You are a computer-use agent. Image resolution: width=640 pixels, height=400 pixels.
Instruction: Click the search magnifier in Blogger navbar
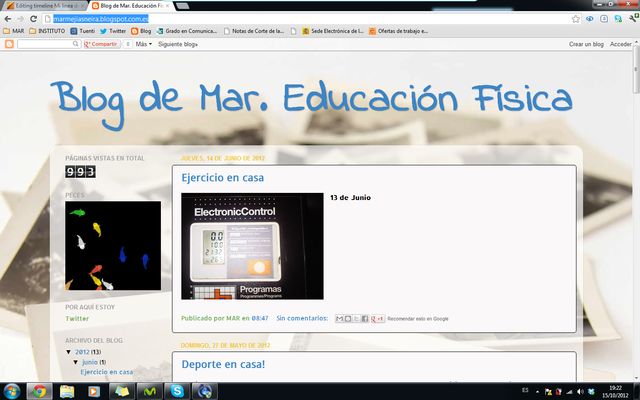(76, 44)
